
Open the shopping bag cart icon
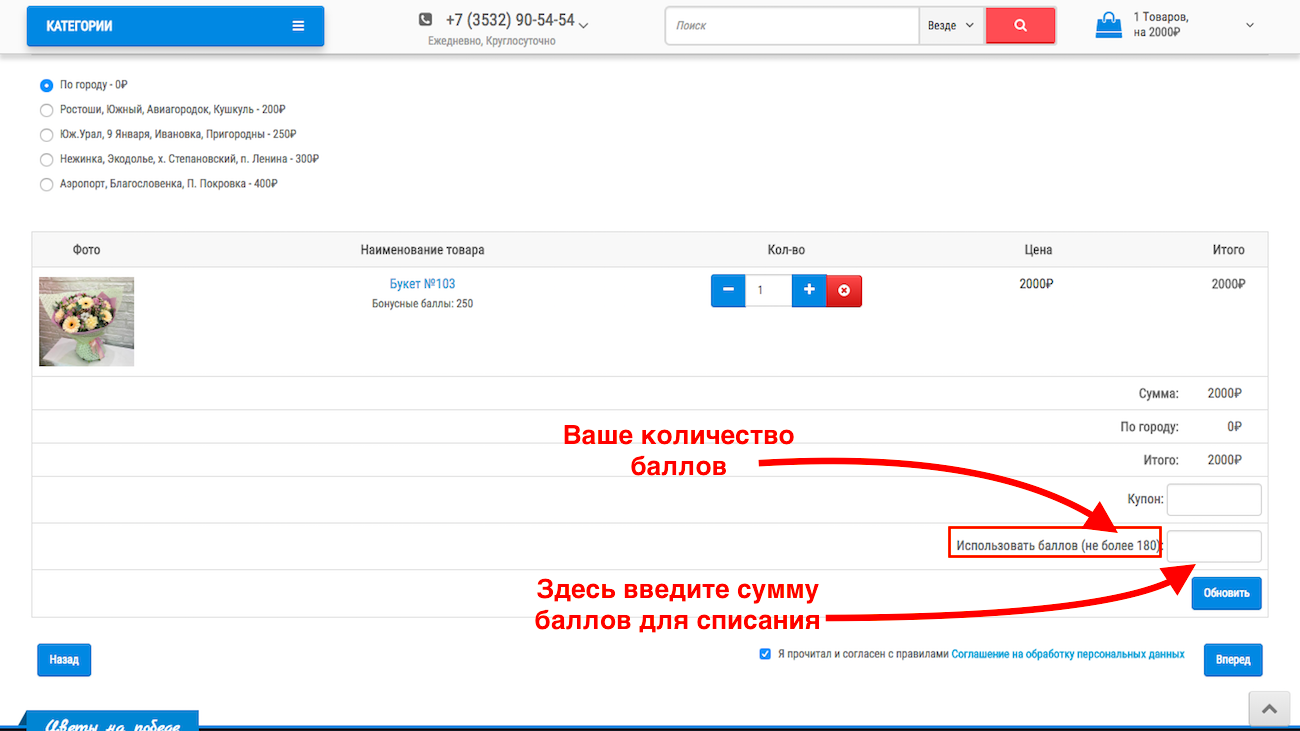click(x=1108, y=25)
